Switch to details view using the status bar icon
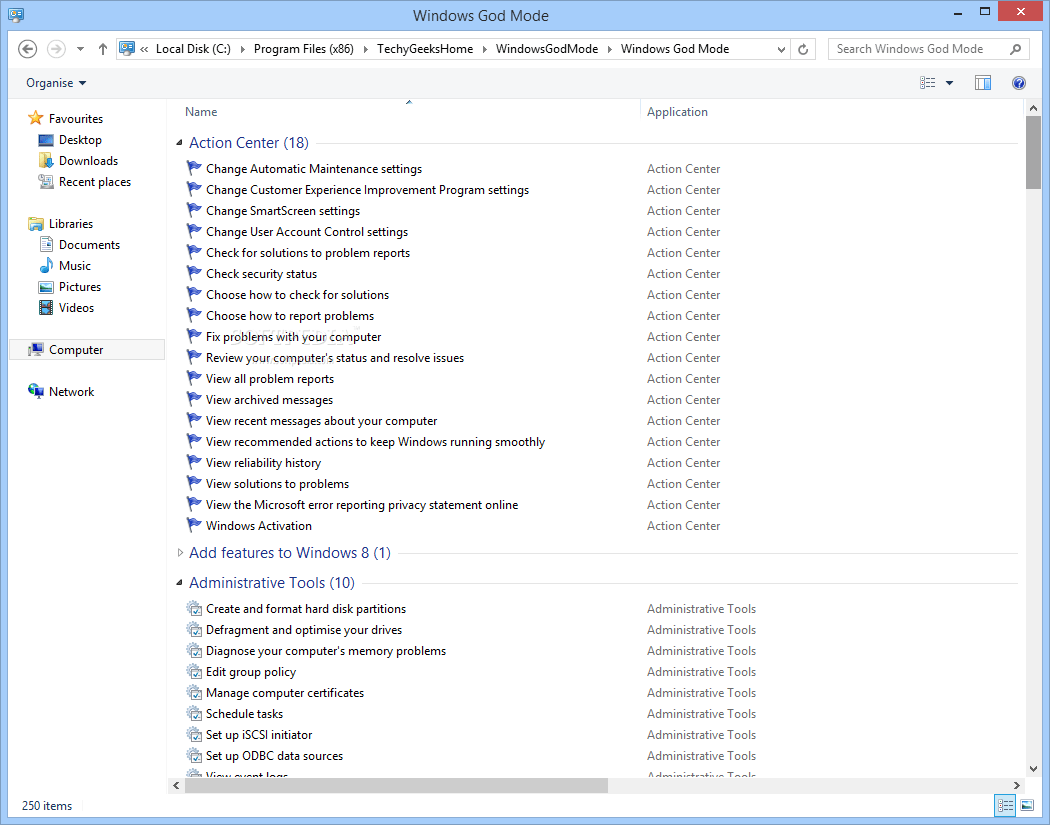 [1004, 805]
